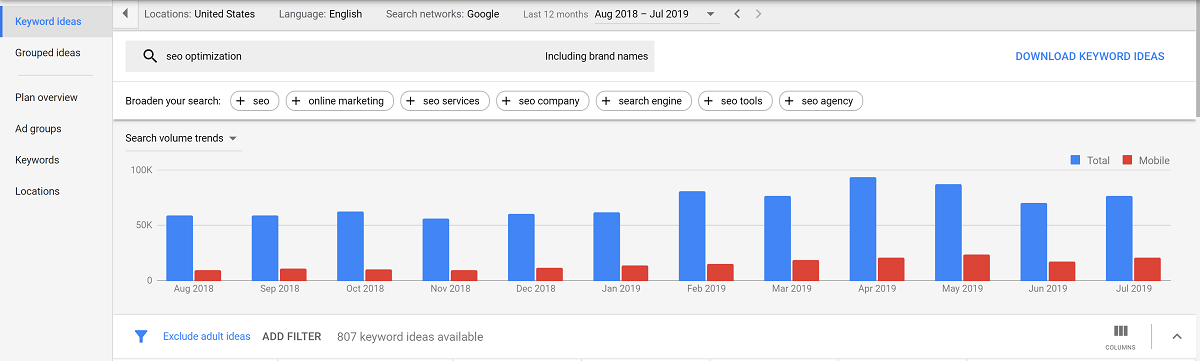Click the magnifier search icon
Image resolution: width=1200 pixels, height=361 pixels.
pos(151,56)
